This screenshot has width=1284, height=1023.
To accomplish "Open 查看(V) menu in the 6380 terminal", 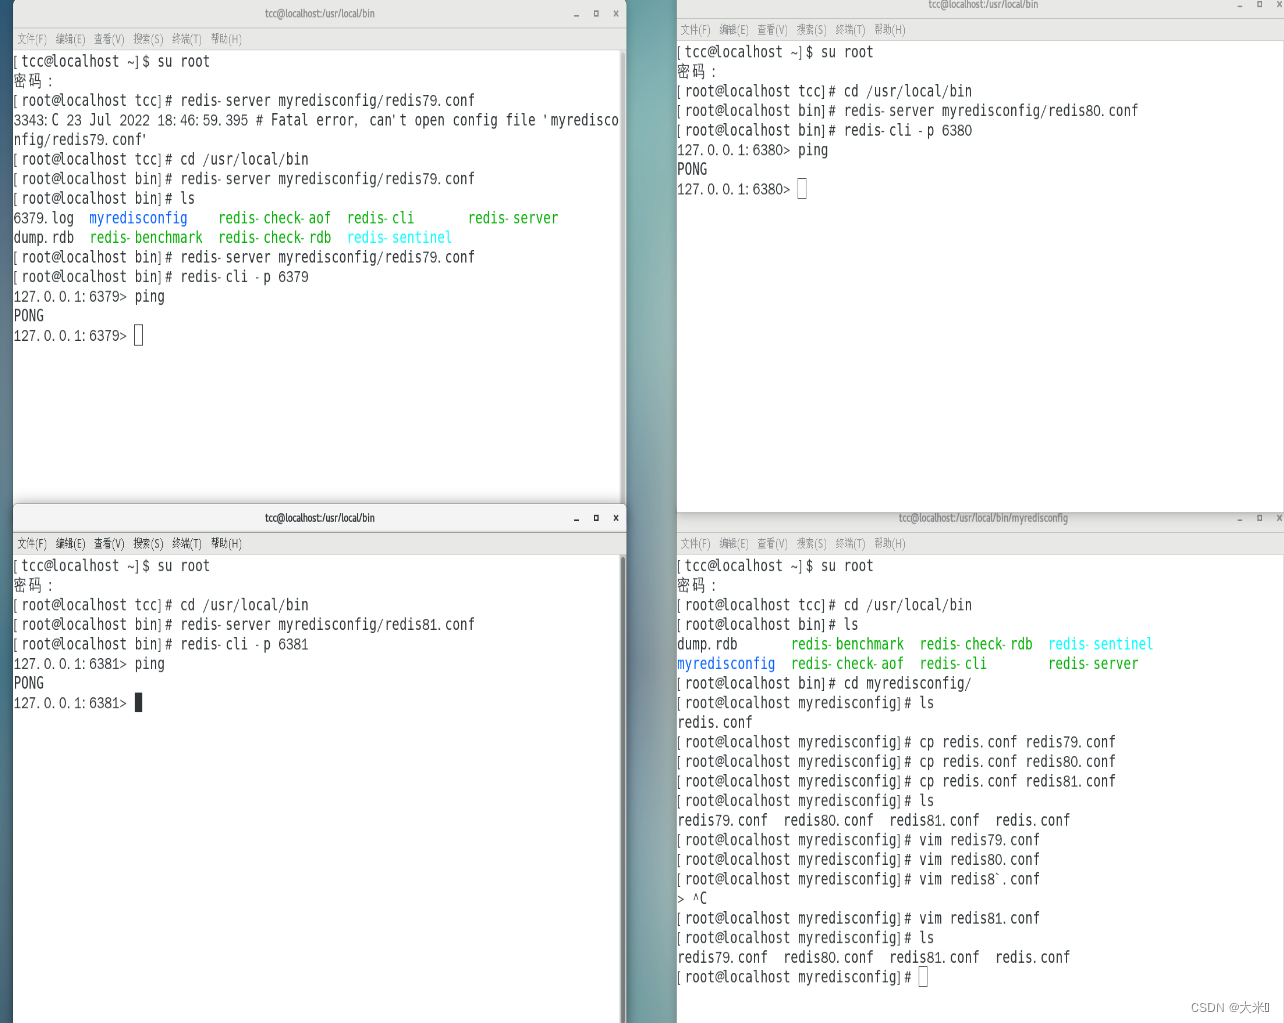I will point(772,30).
